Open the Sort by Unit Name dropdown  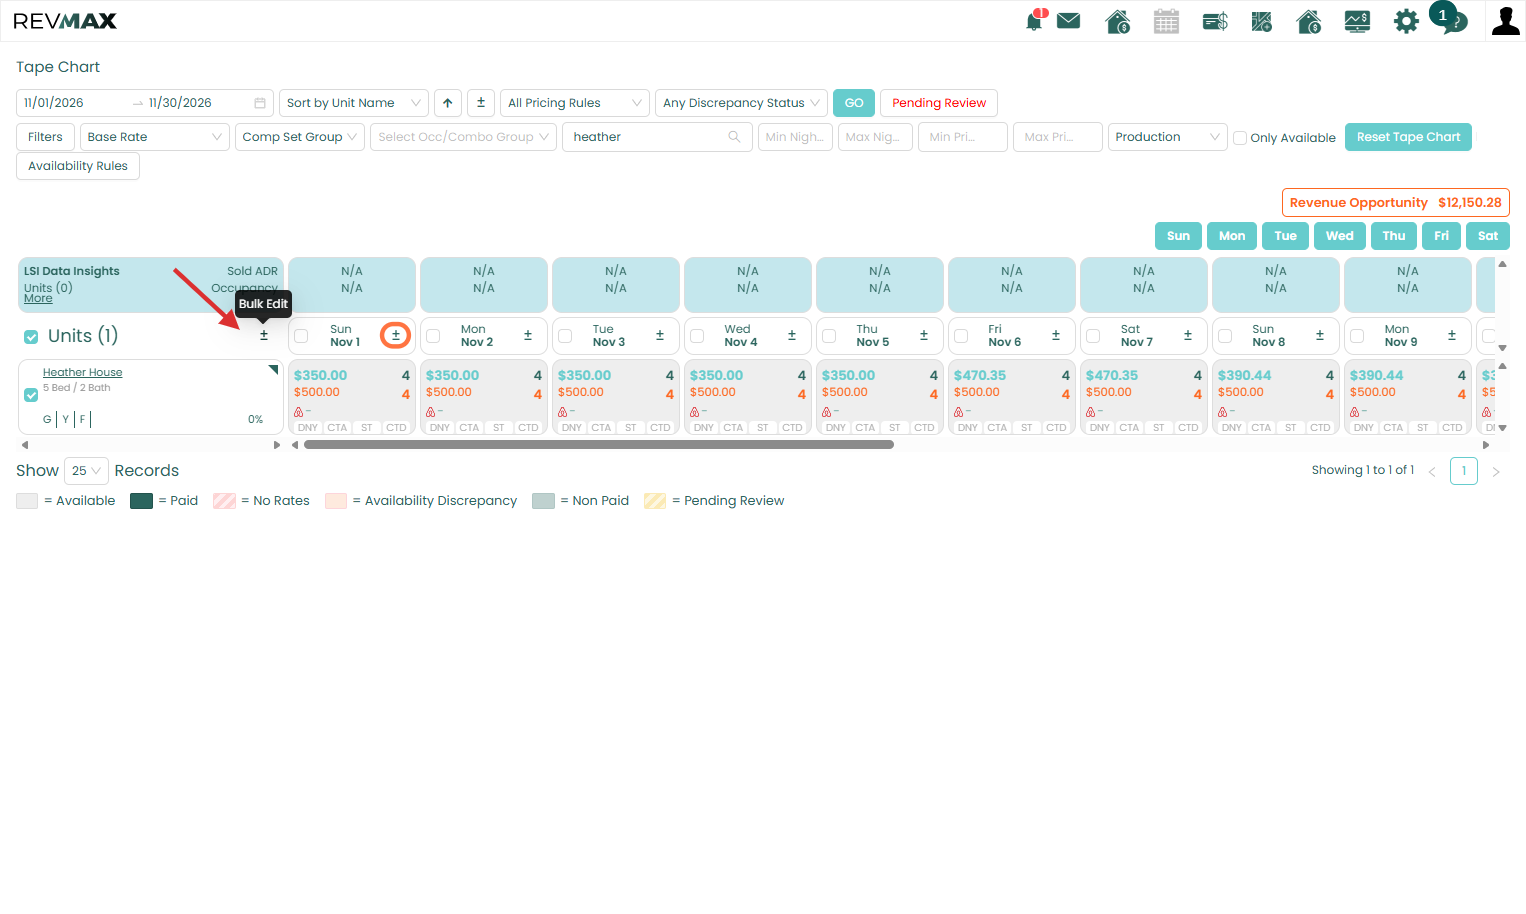point(354,103)
